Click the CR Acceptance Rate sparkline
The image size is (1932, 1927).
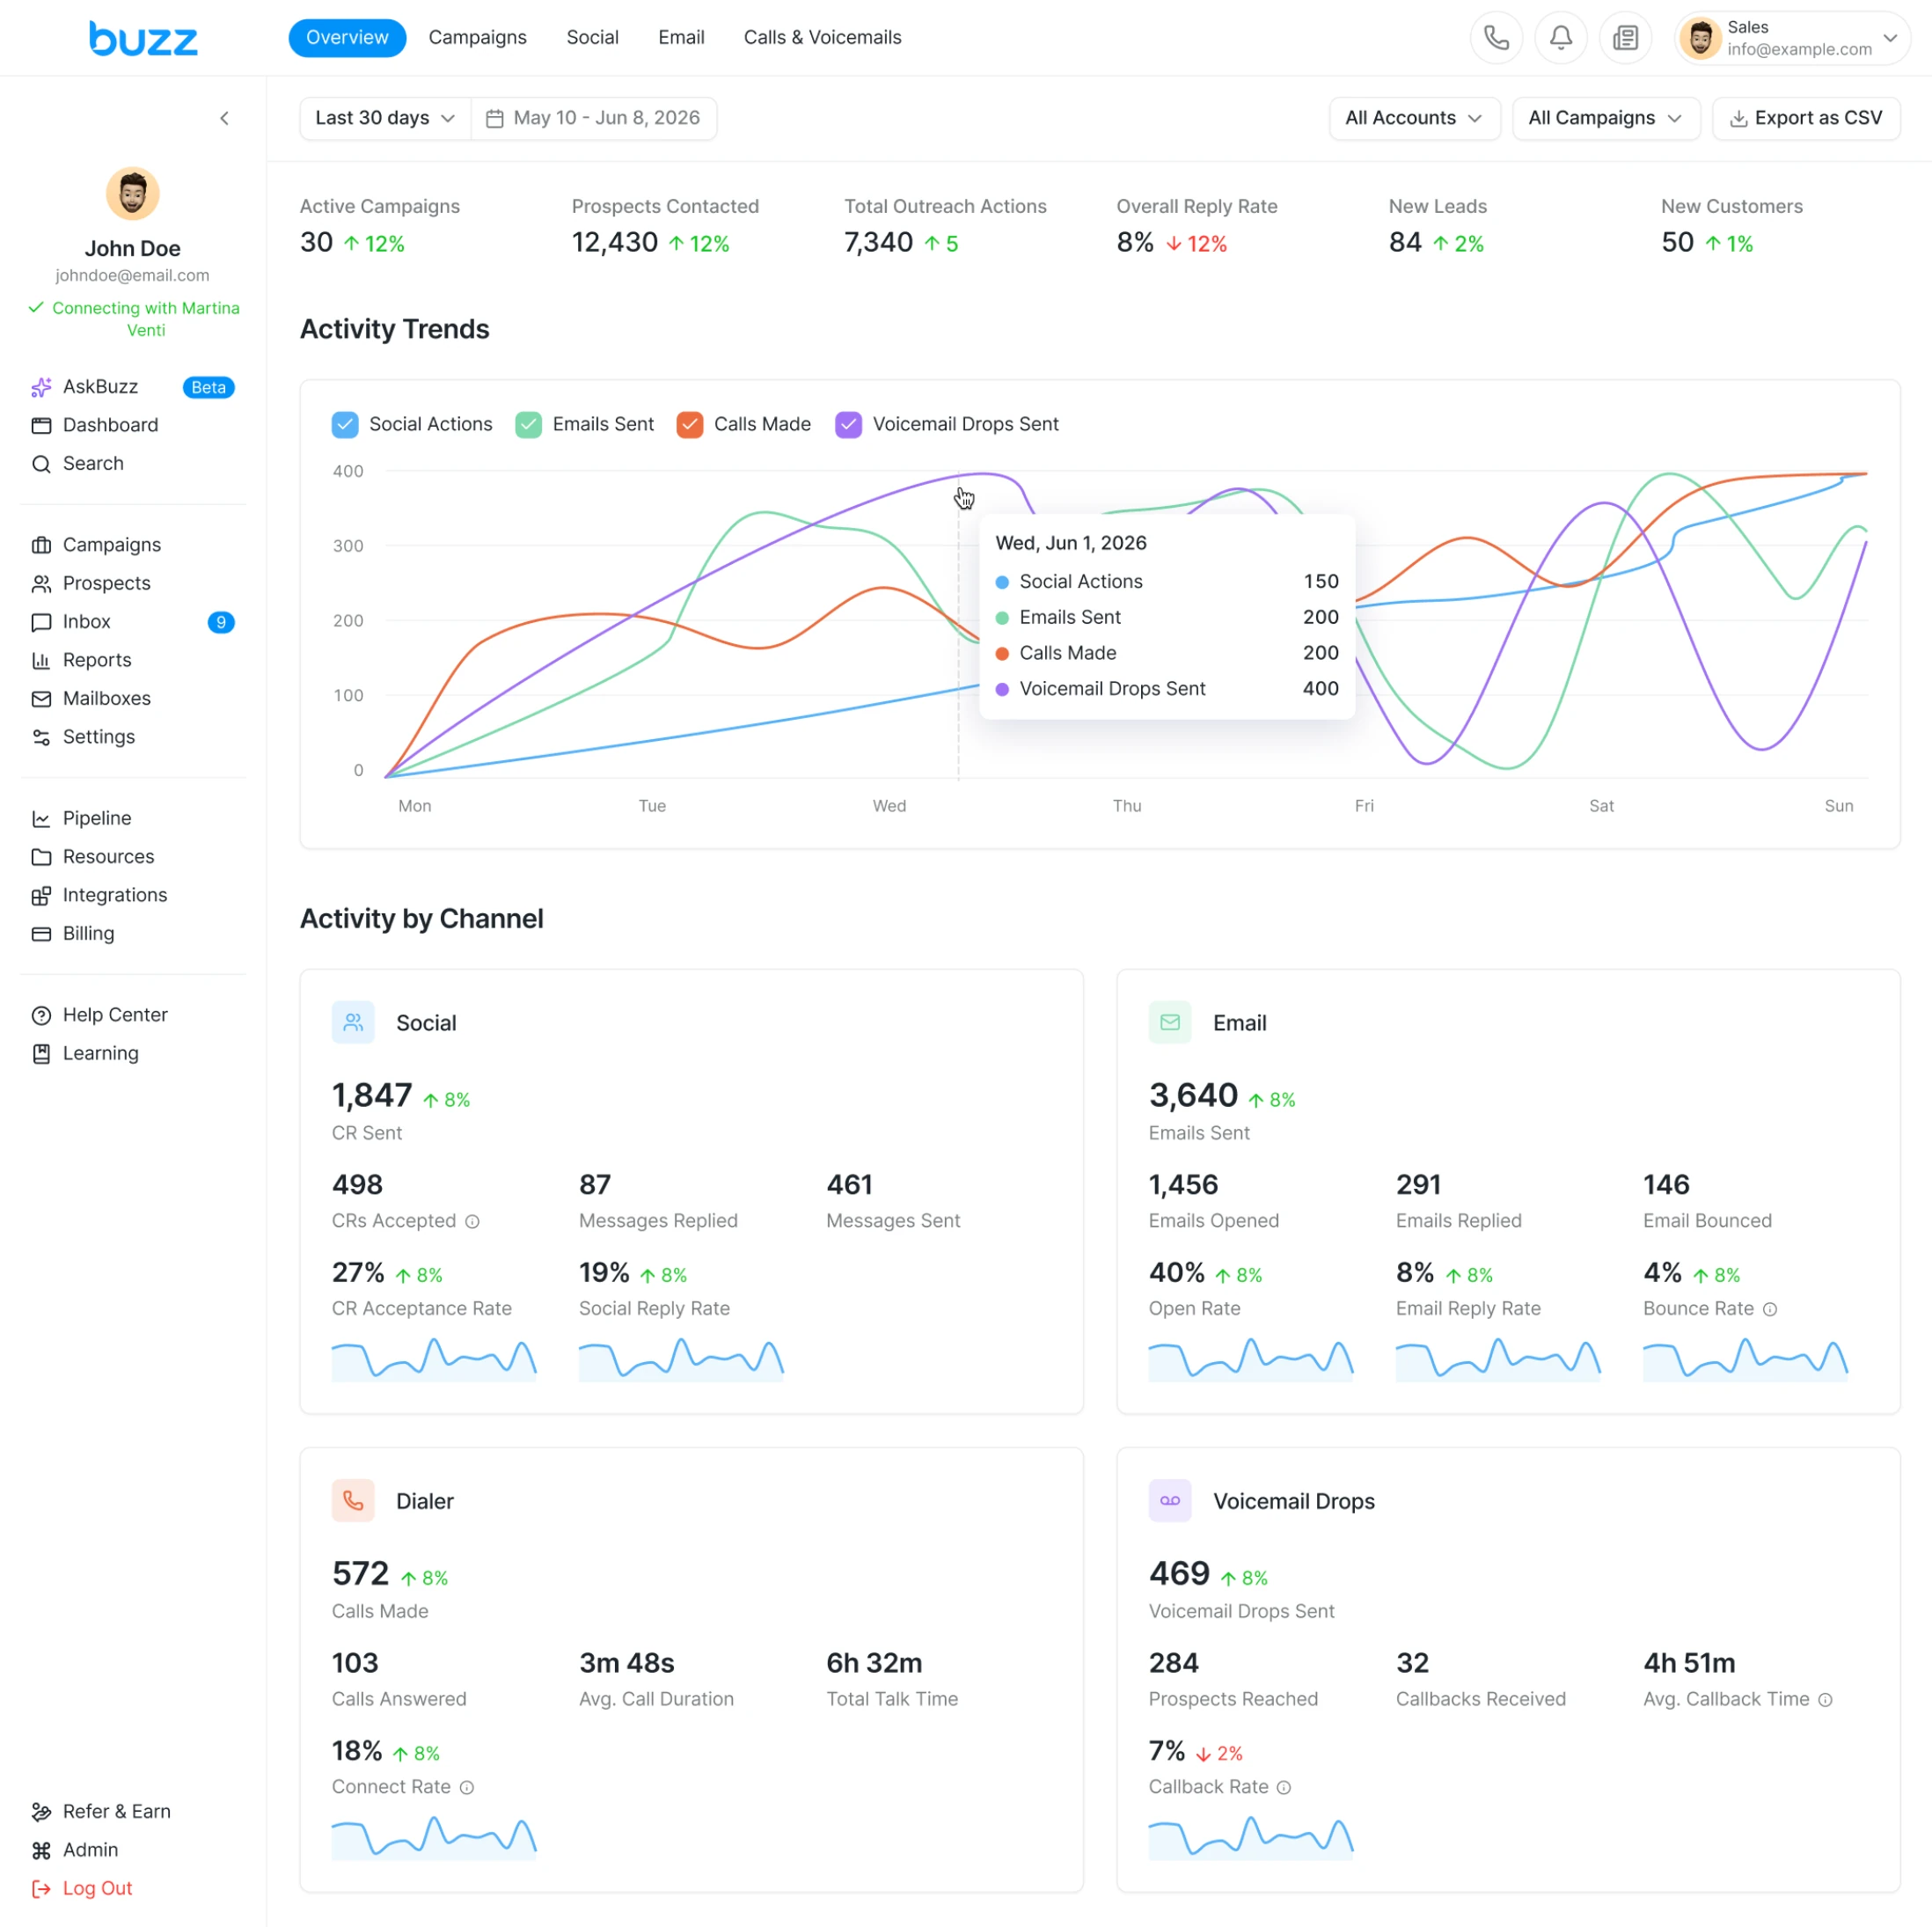[434, 1359]
